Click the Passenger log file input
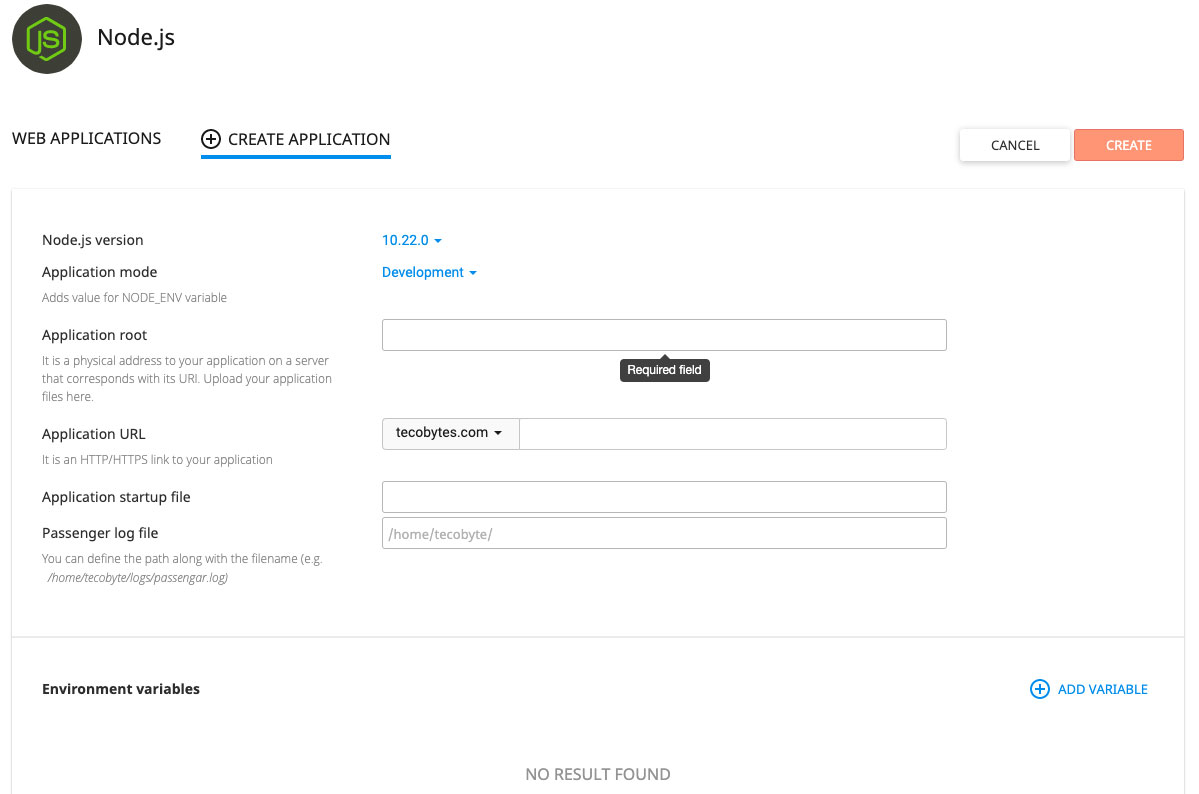 point(664,533)
